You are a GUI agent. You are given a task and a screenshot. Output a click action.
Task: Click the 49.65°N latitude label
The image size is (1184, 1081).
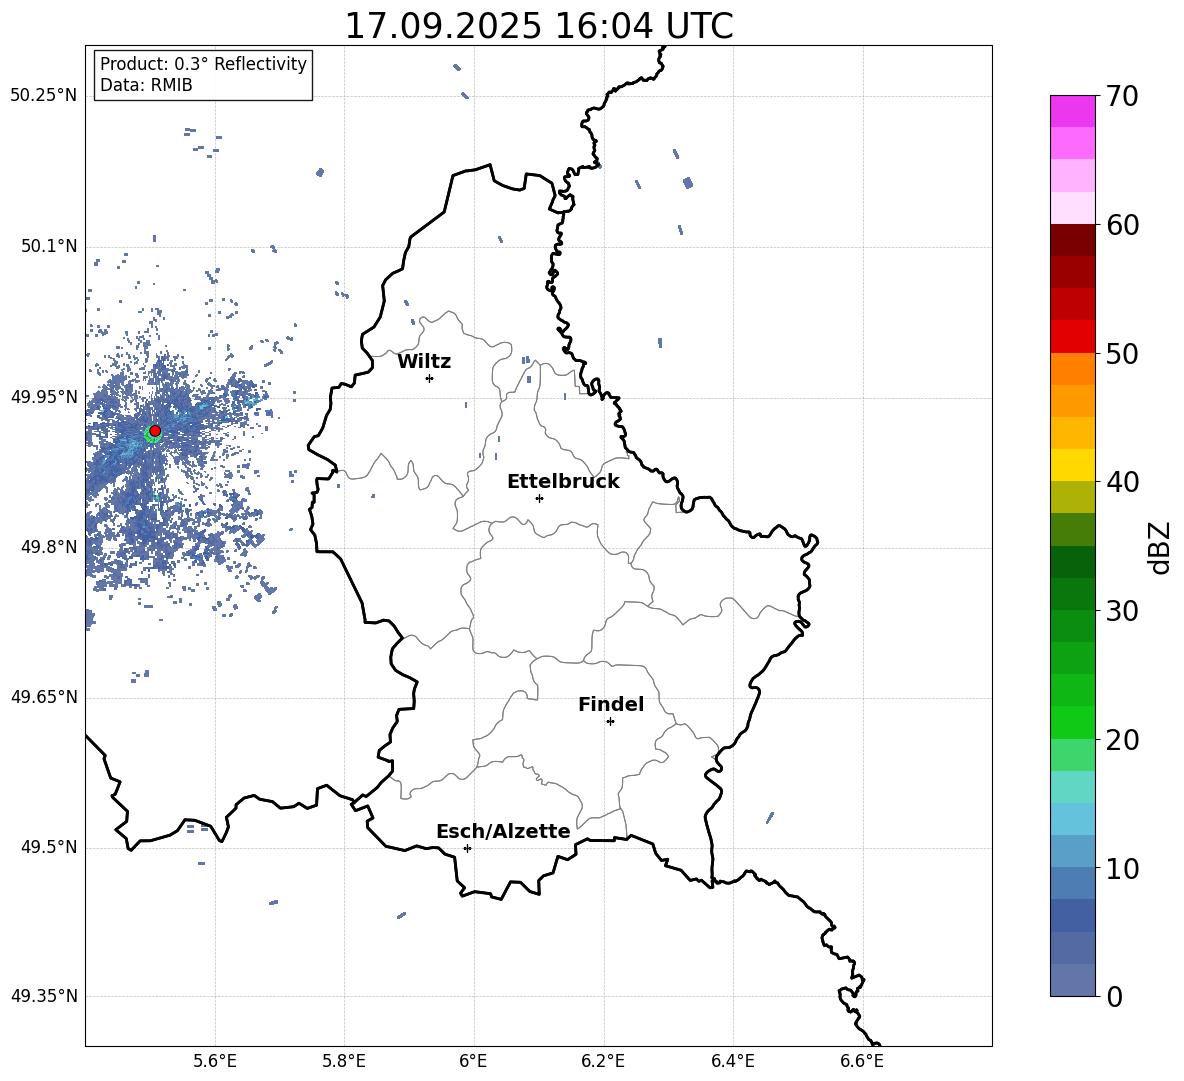point(44,696)
